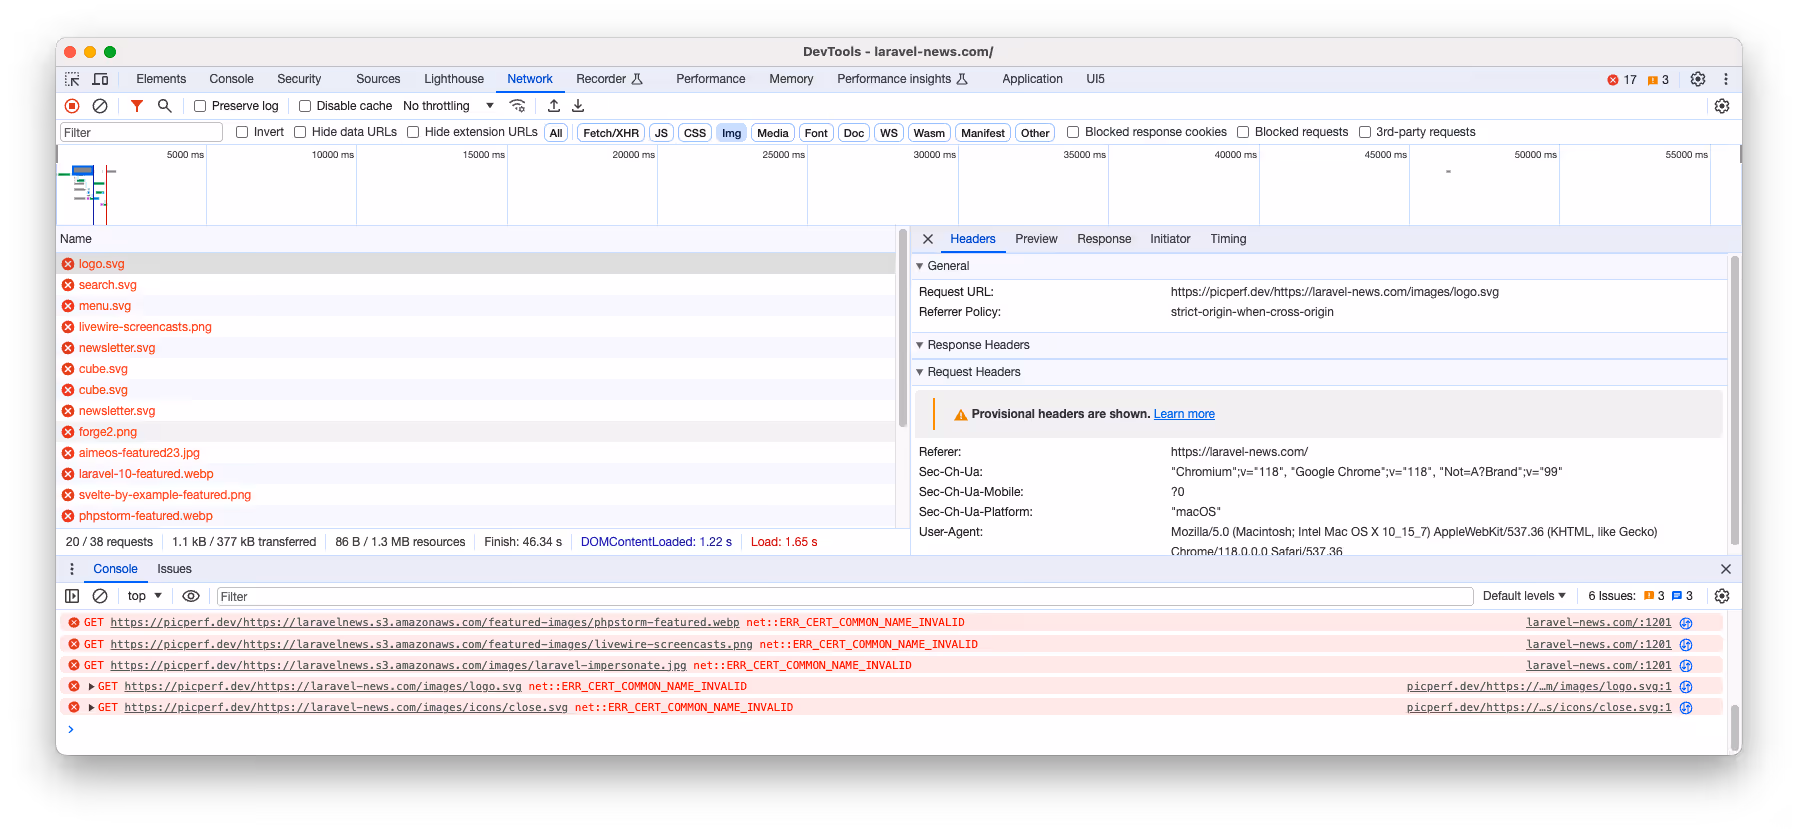The width and height of the screenshot is (1798, 829).
Task: Click the issues info message count icon
Action: click(1682, 596)
